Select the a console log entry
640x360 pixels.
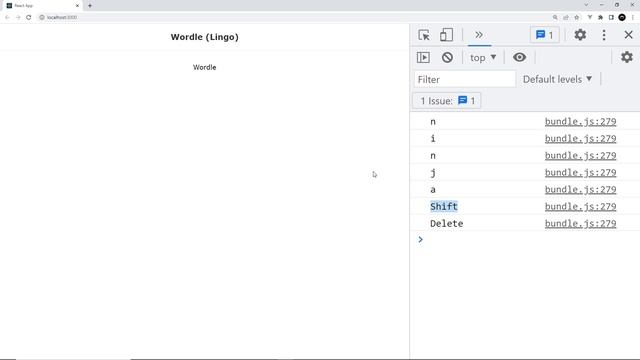[433, 190]
